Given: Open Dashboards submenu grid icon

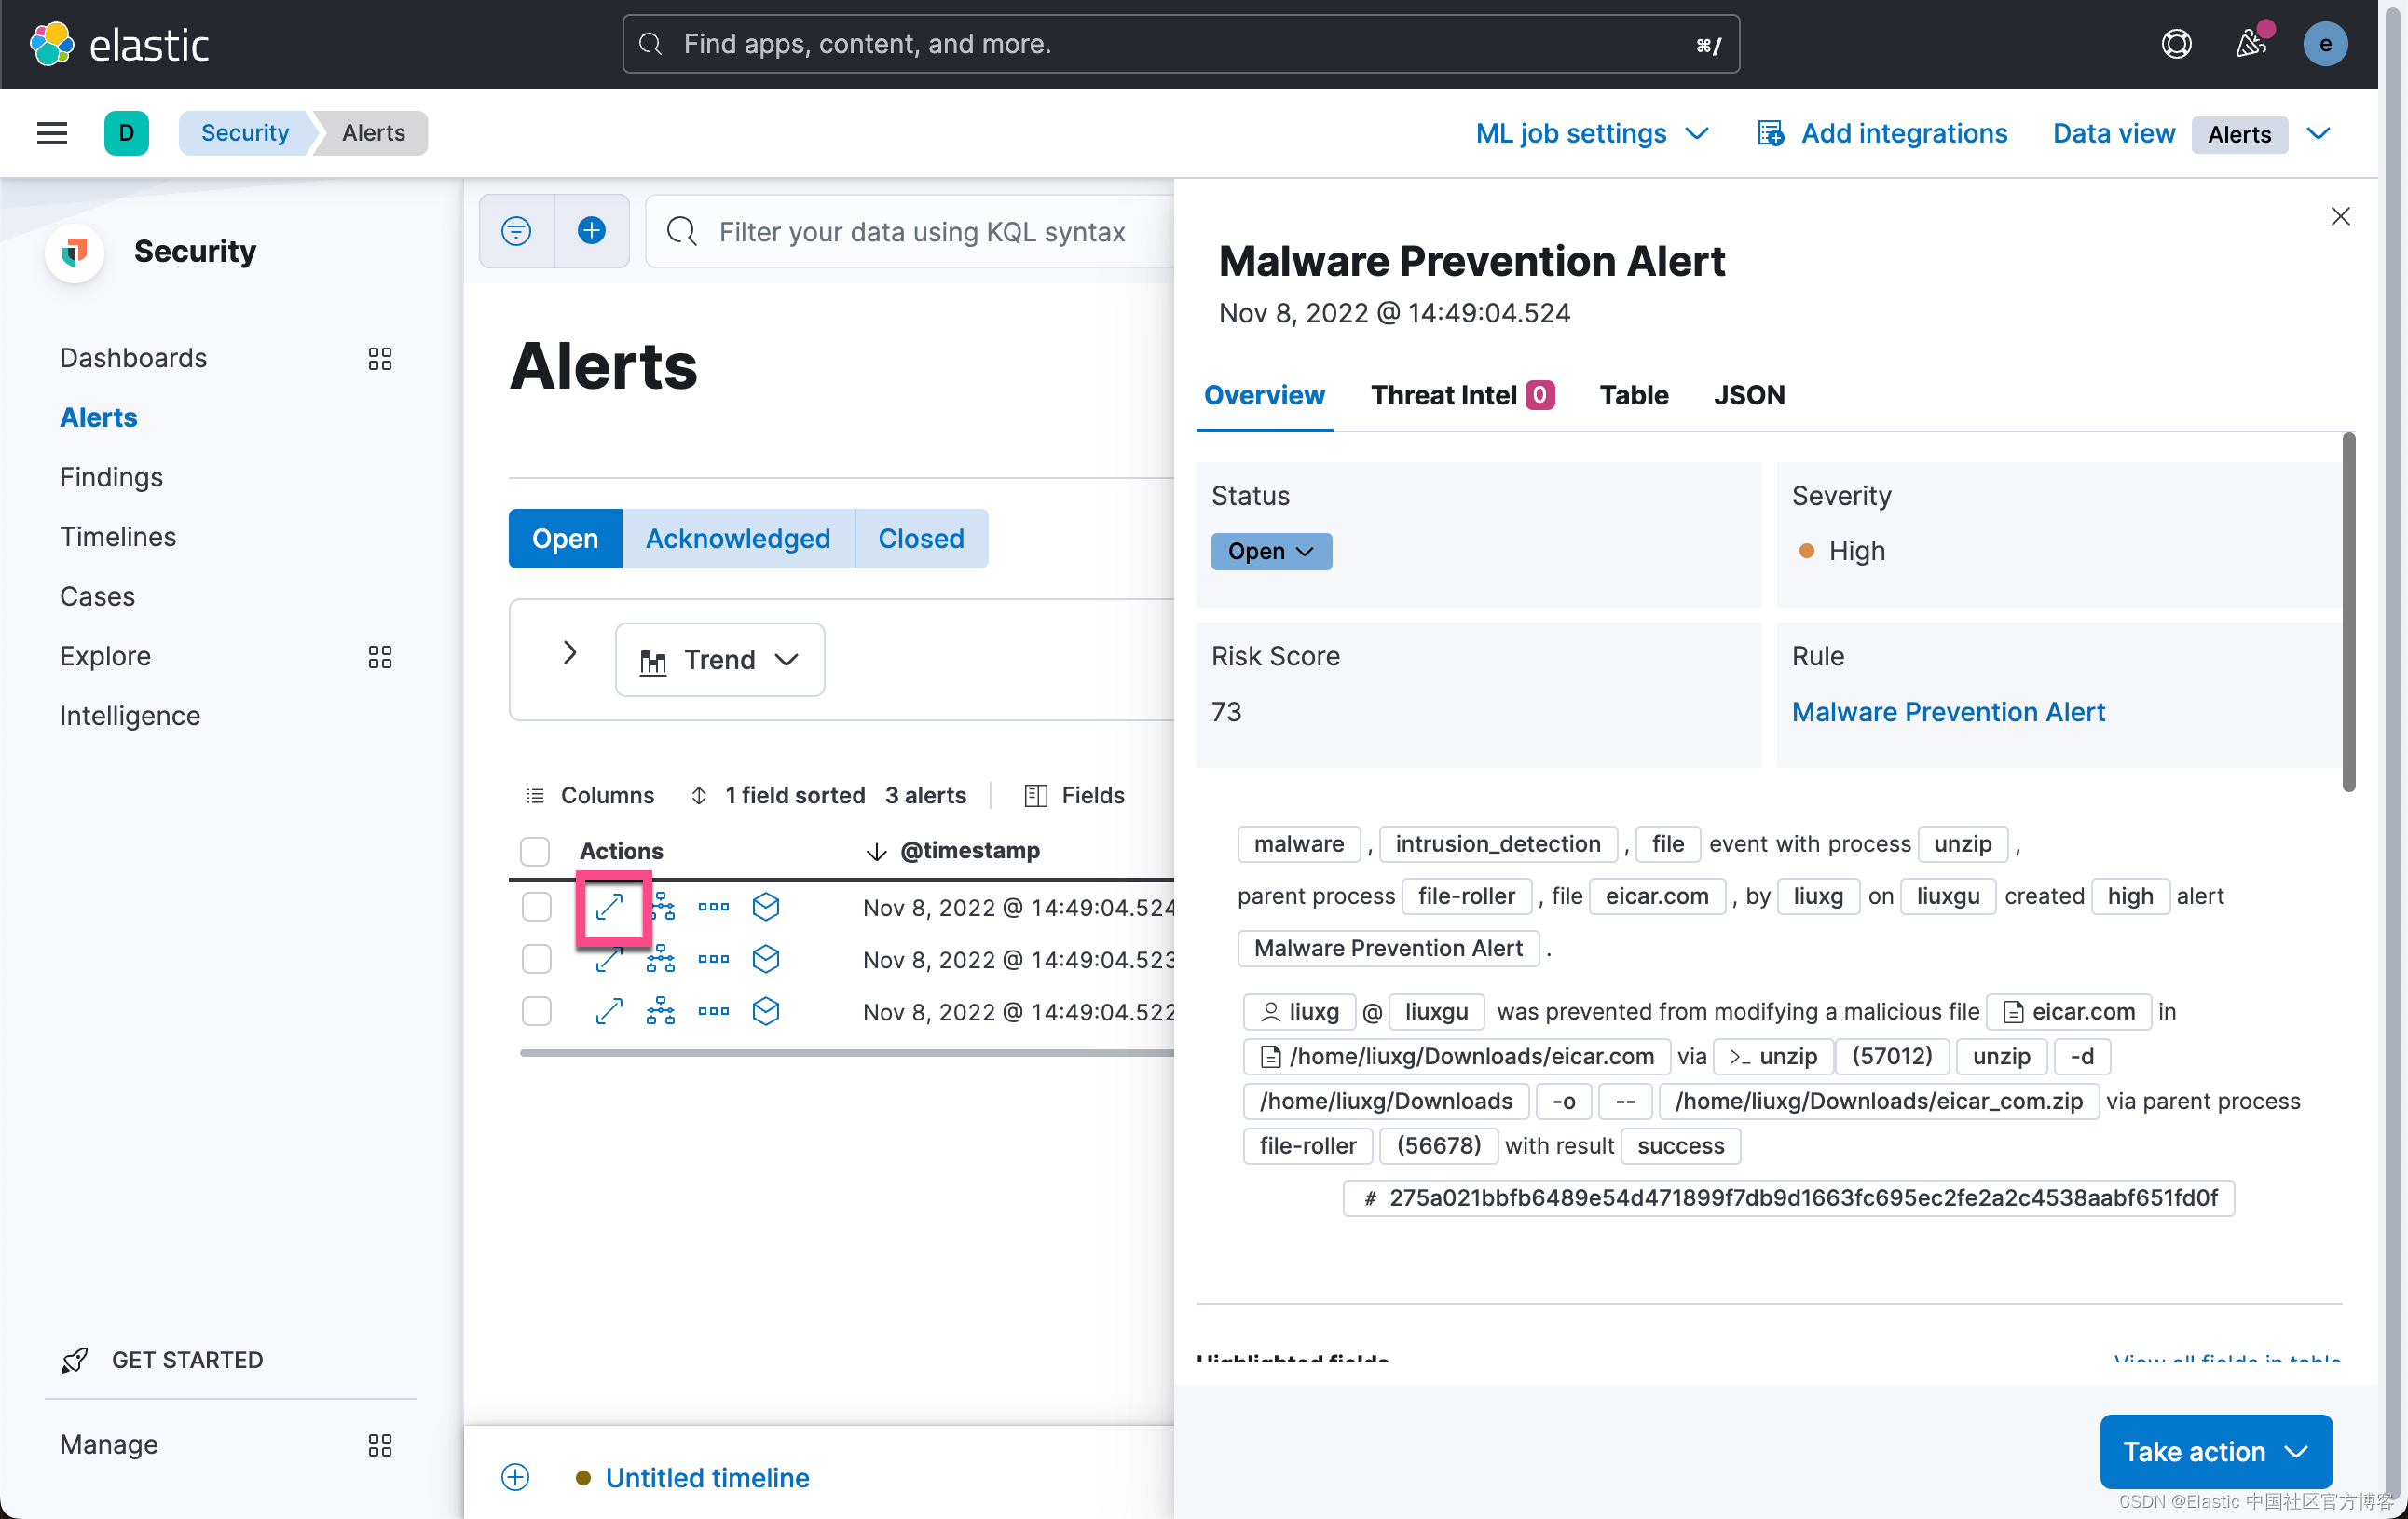Looking at the screenshot, I should click(380, 358).
